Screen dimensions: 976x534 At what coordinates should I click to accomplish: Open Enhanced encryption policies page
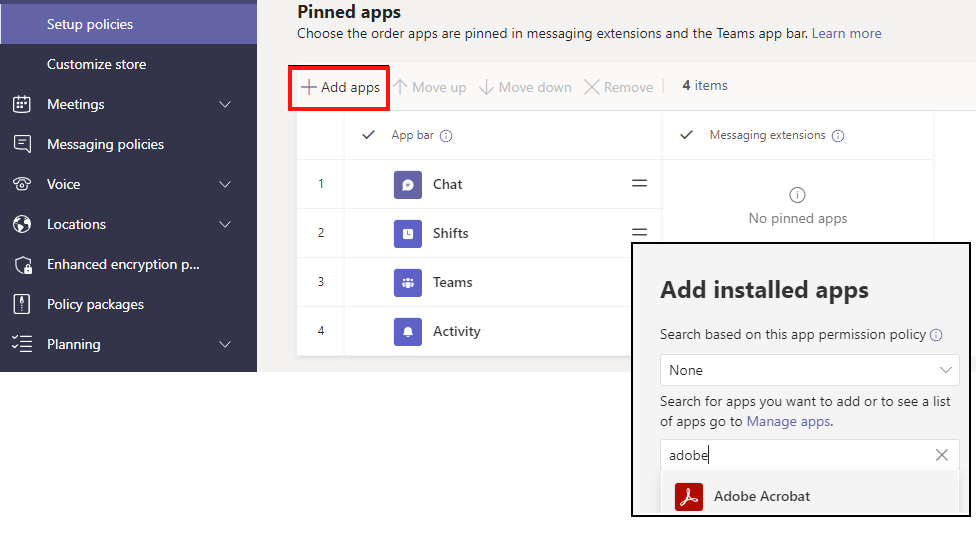coord(123,265)
